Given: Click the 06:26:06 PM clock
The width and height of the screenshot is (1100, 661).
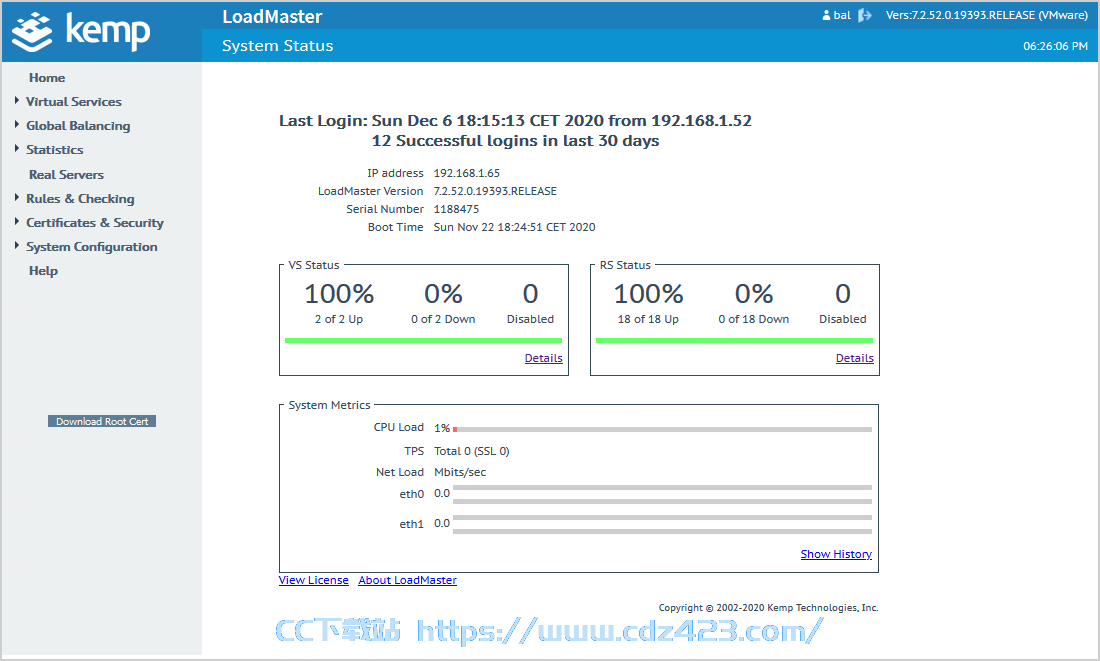Looking at the screenshot, I should tap(1055, 46).
